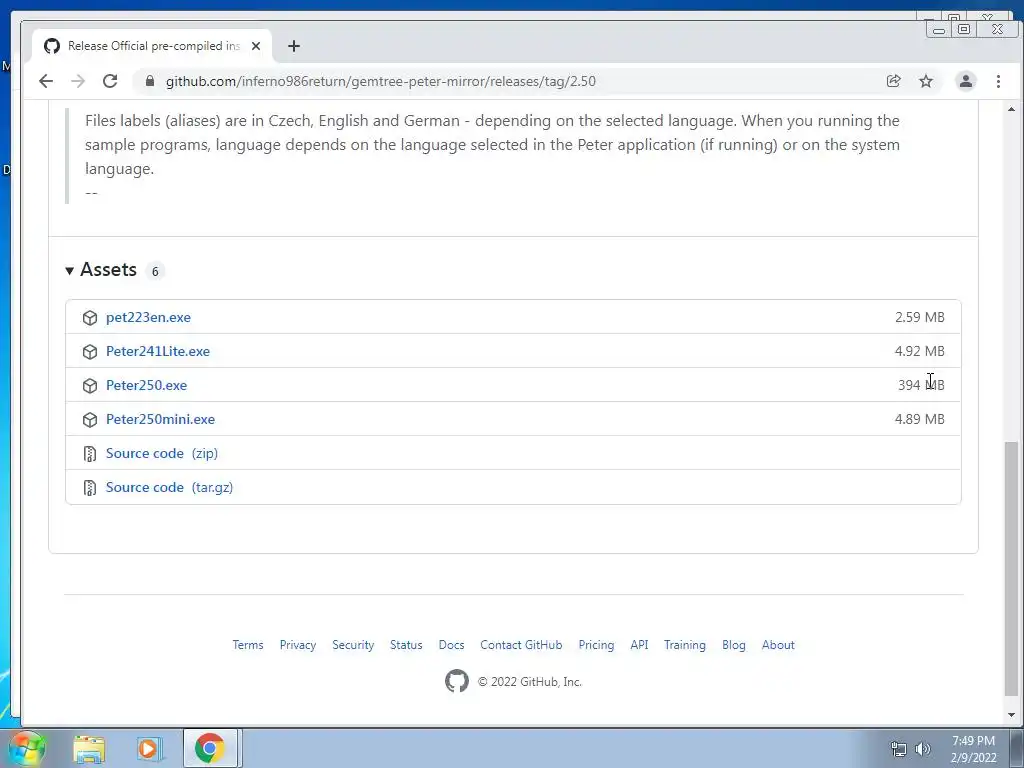
Task: Download pet223en.exe
Action: 148,317
